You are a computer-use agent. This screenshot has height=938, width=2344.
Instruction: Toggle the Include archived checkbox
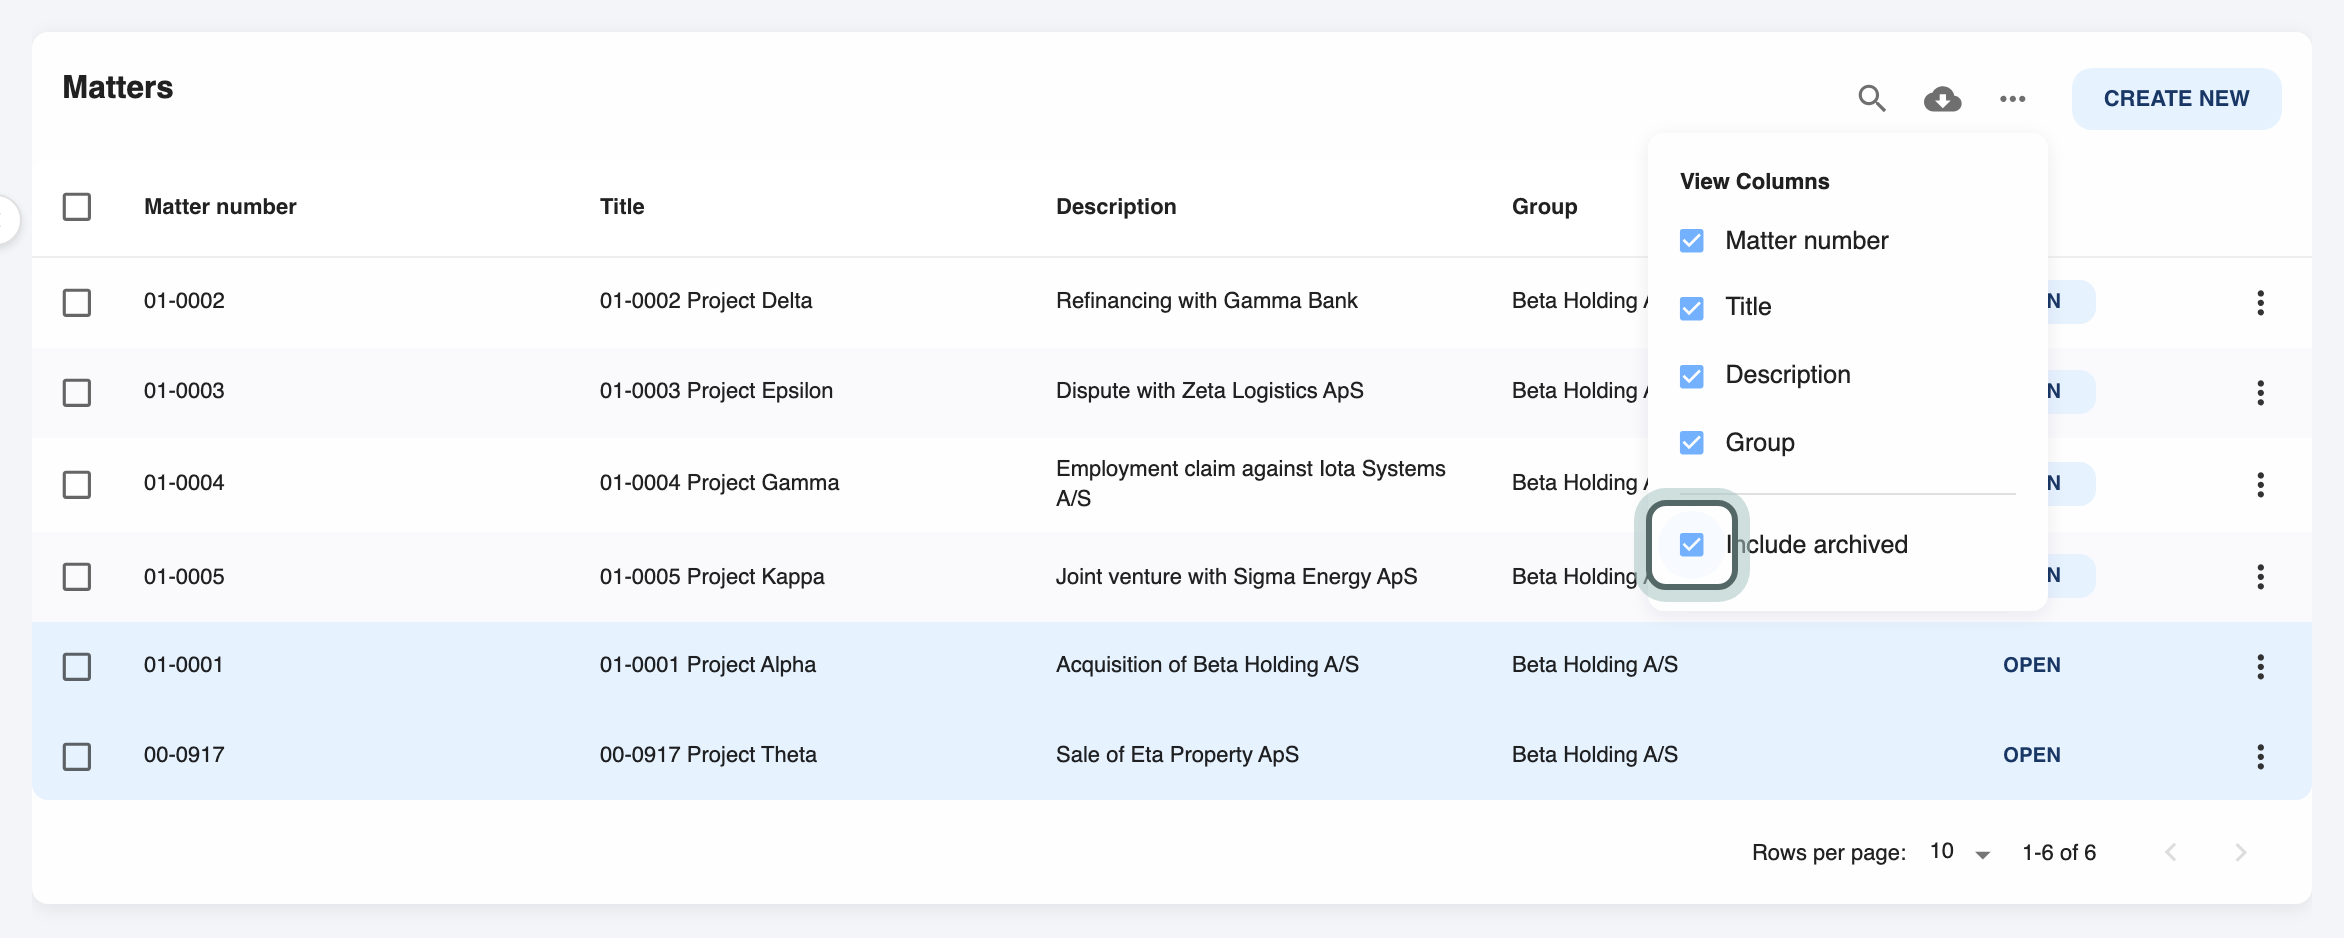1692,545
